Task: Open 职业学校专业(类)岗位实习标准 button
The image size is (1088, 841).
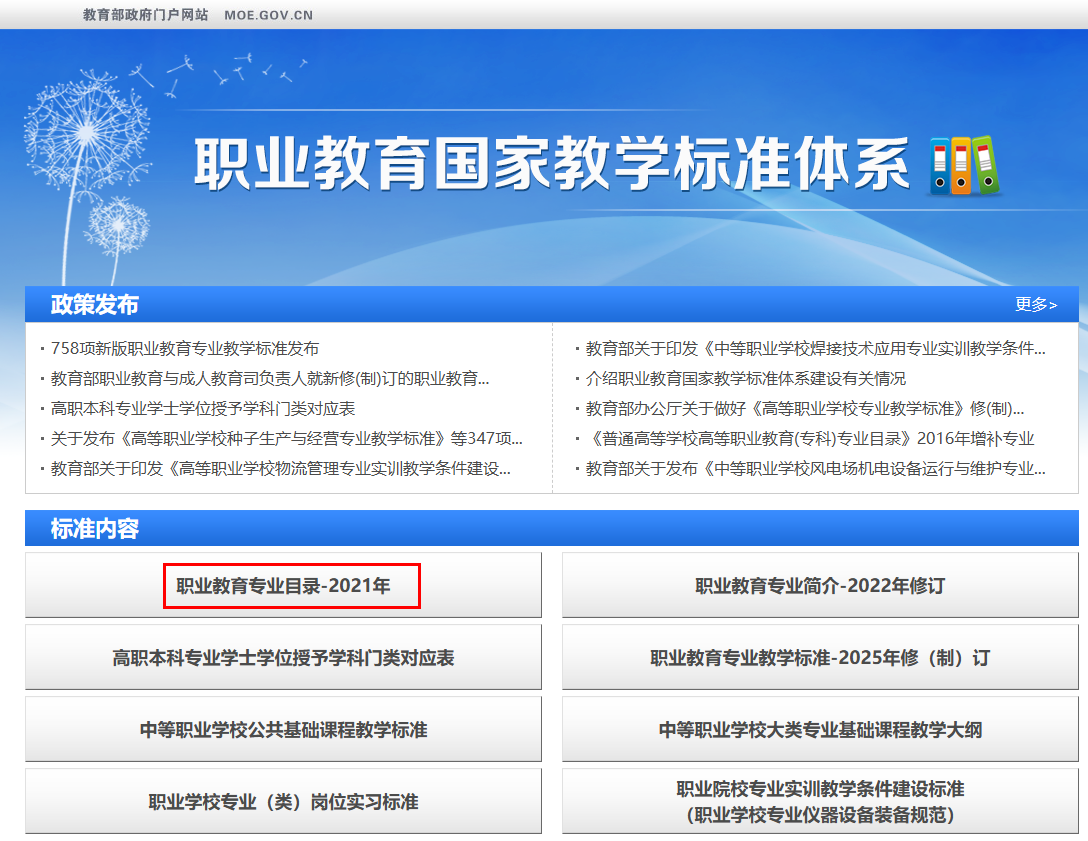Action: click(x=284, y=802)
